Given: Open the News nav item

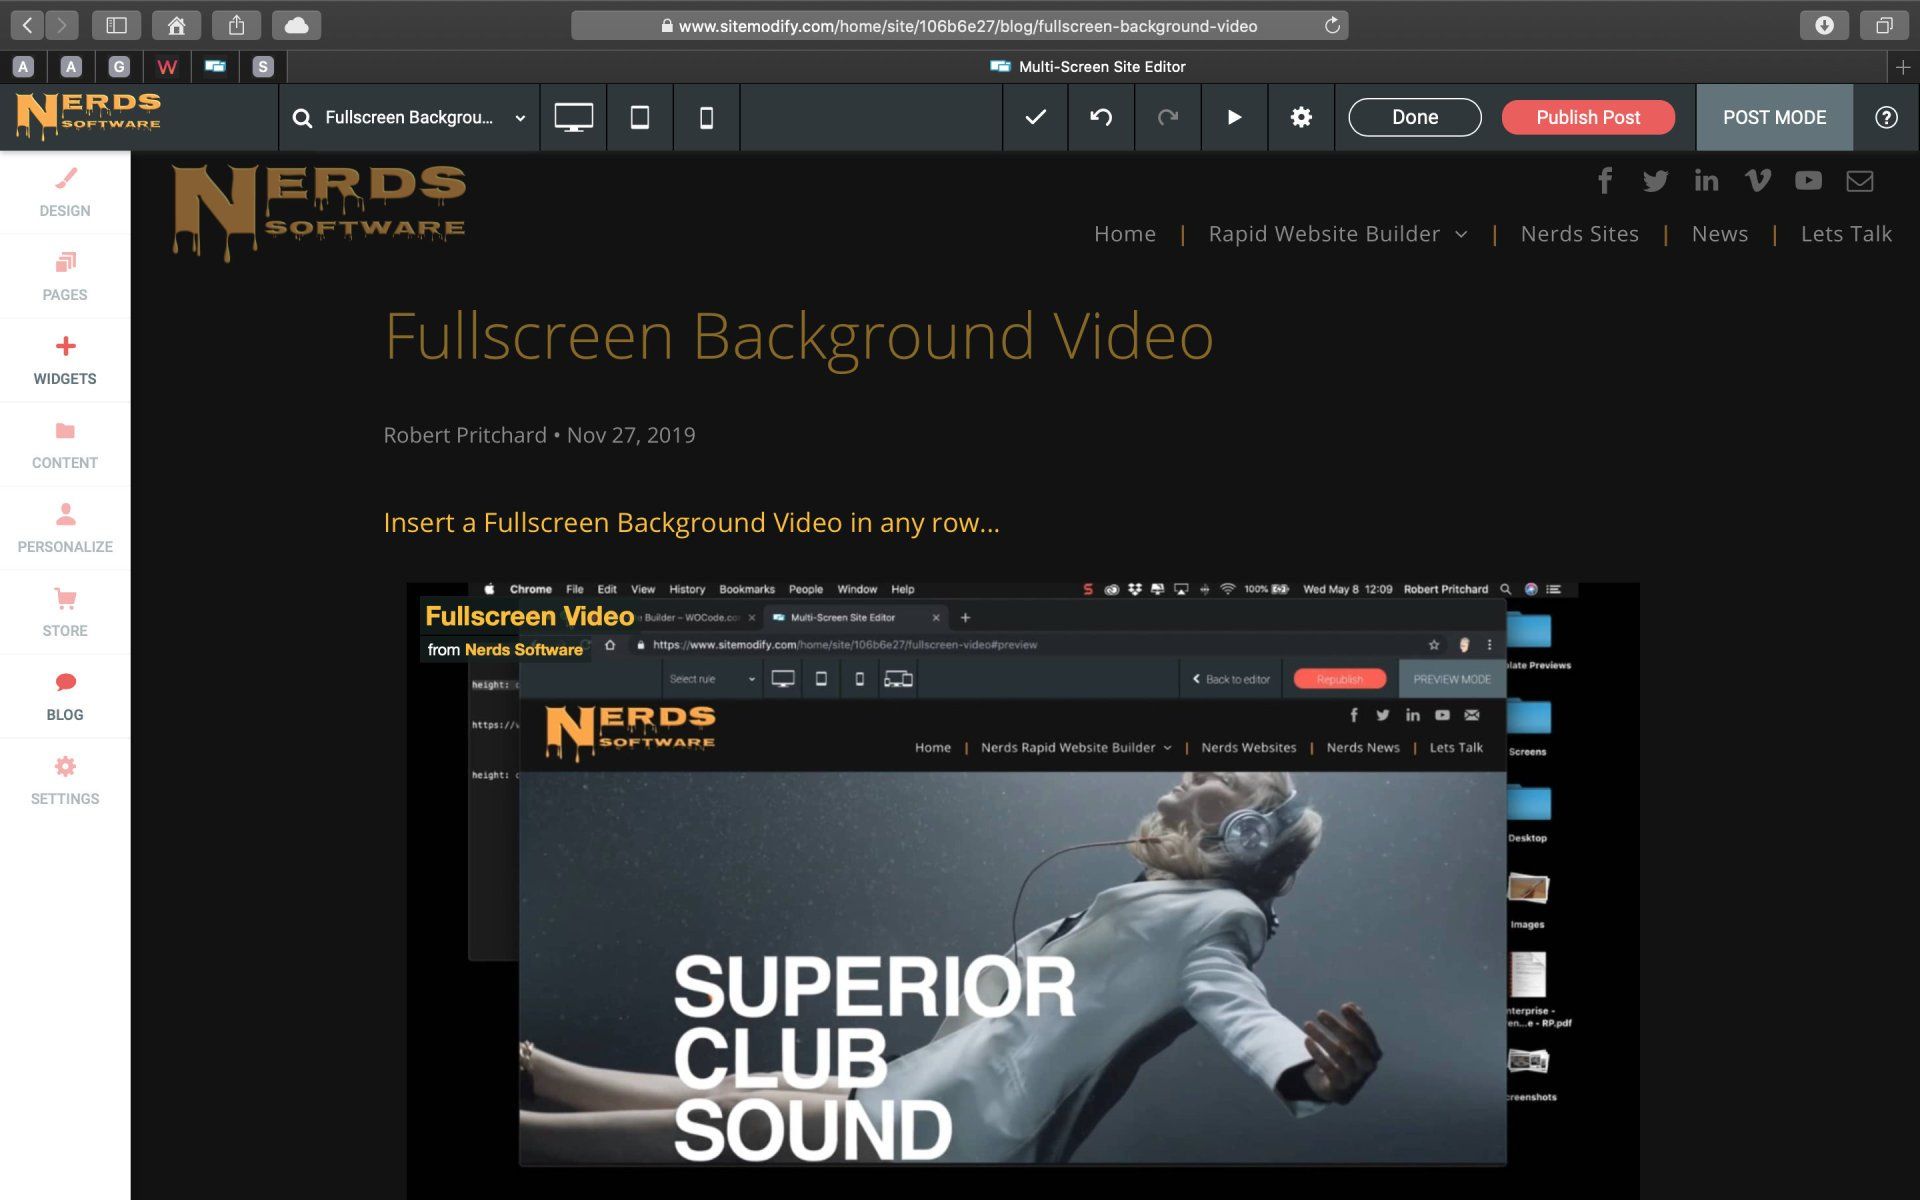Looking at the screenshot, I should click(1720, 234).
